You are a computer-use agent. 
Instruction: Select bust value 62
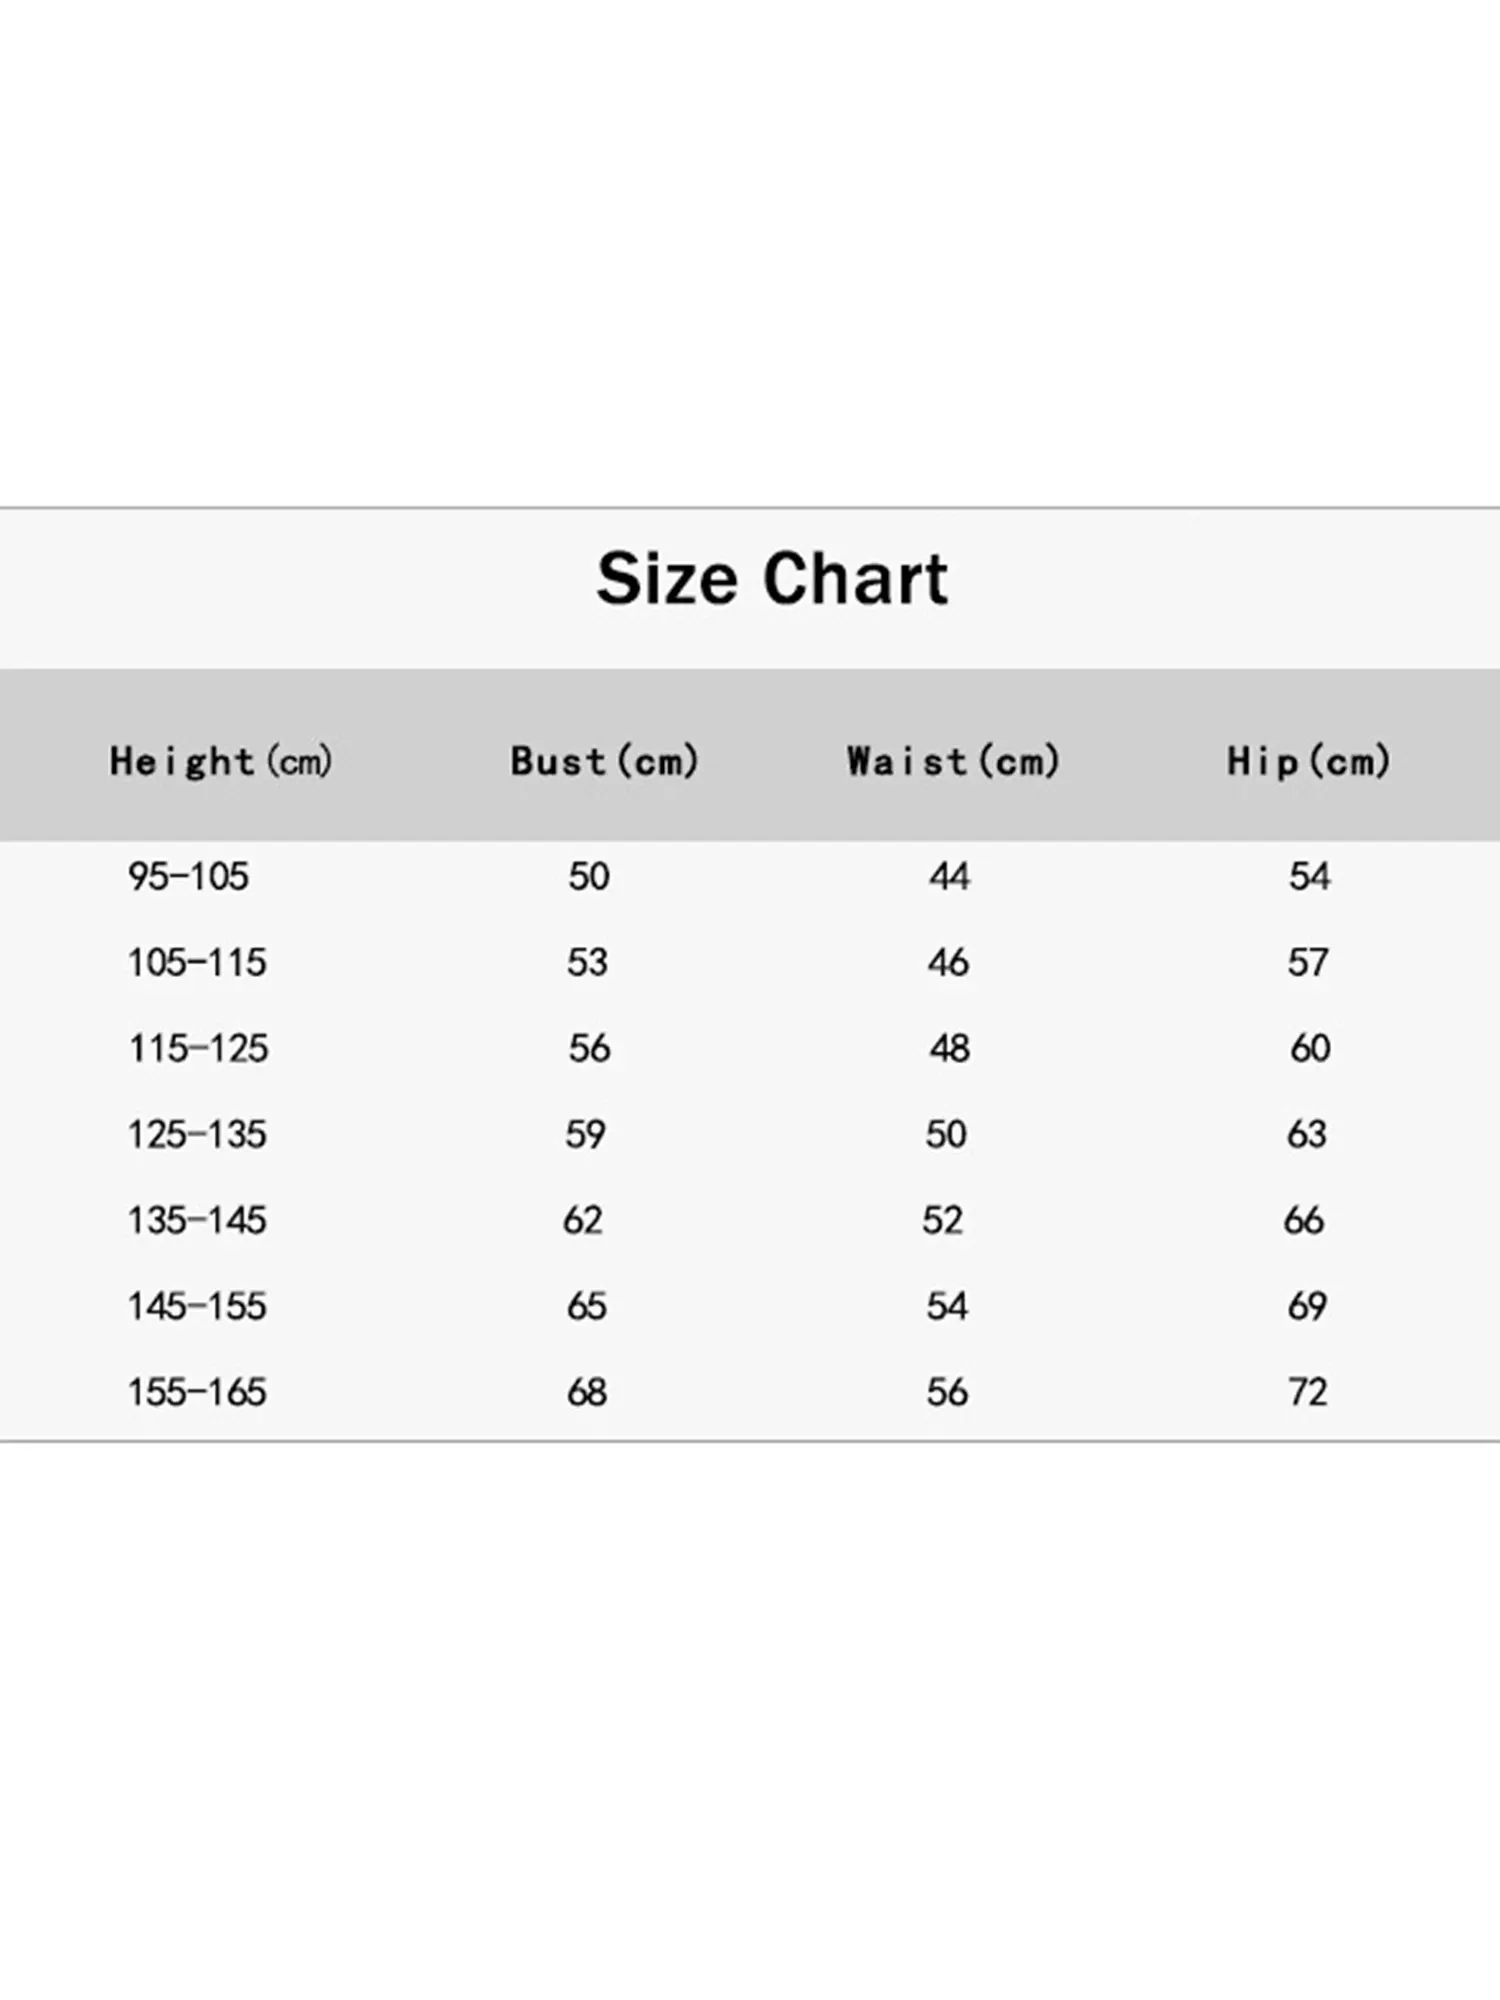583,1221
